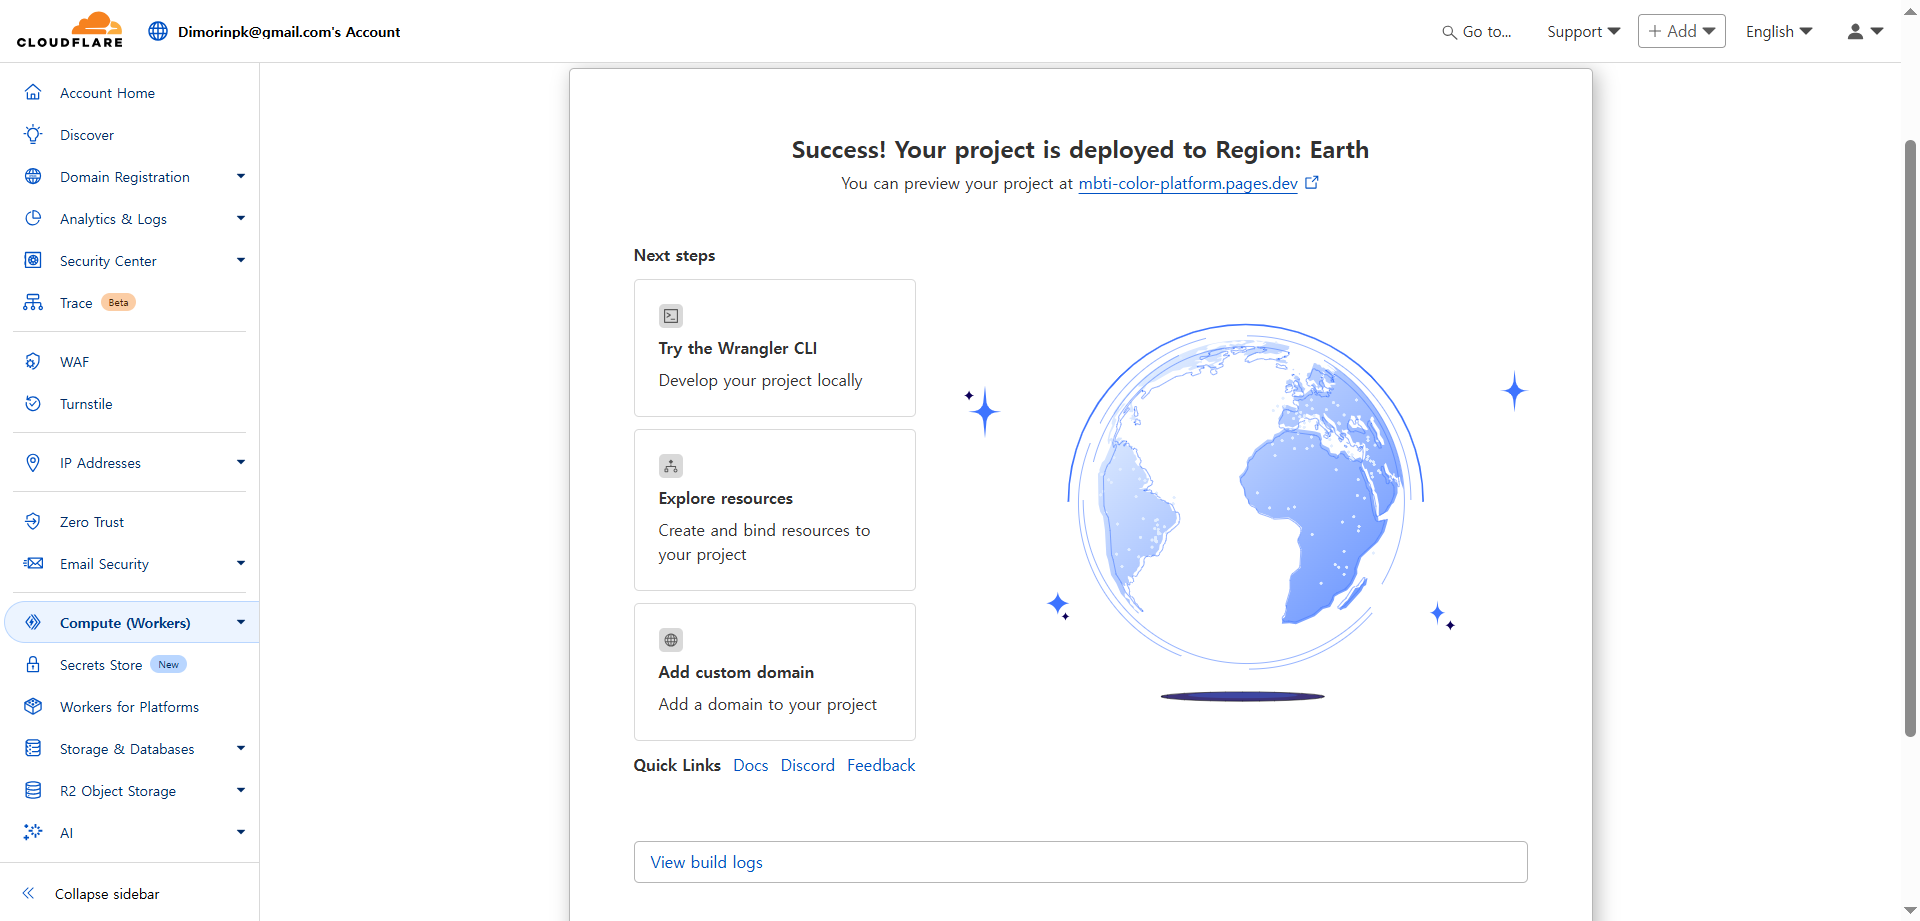The height and width of the screenshot is (921, 1920).
Task: Expand Email Security submenu arrow
Action: click(x=241, y=563)
